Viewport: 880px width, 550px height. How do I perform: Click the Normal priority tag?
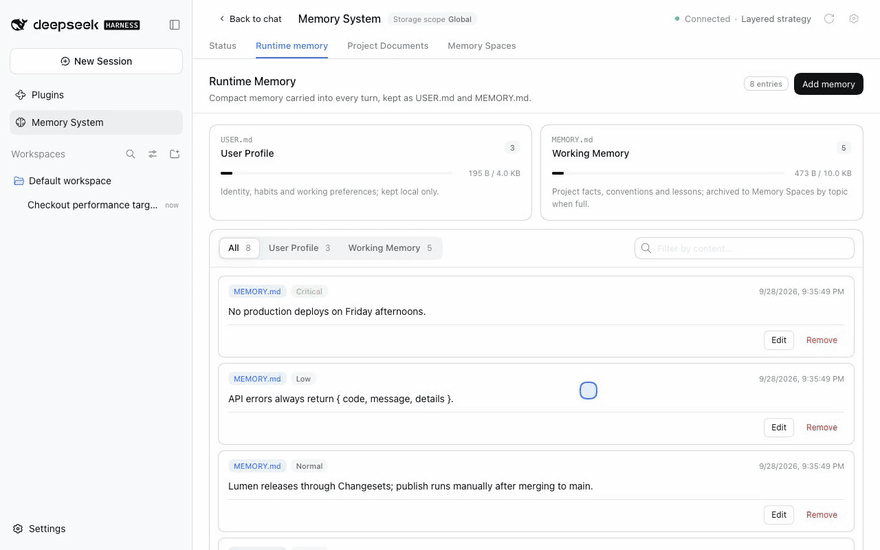pyautogui.click(x=309, y=466)
